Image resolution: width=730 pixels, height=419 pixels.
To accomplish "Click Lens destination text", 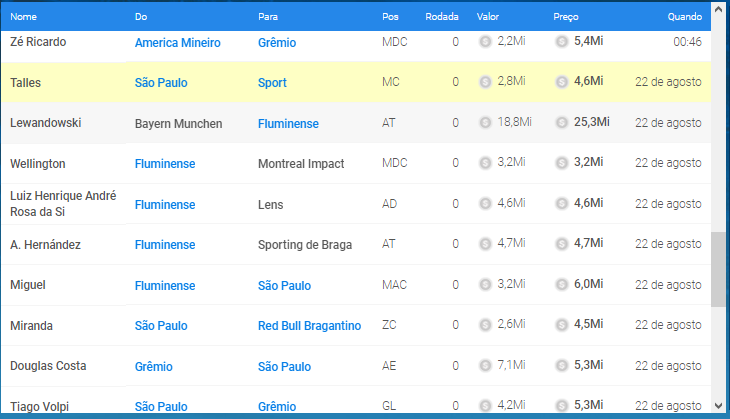I will tap(270, 204).
